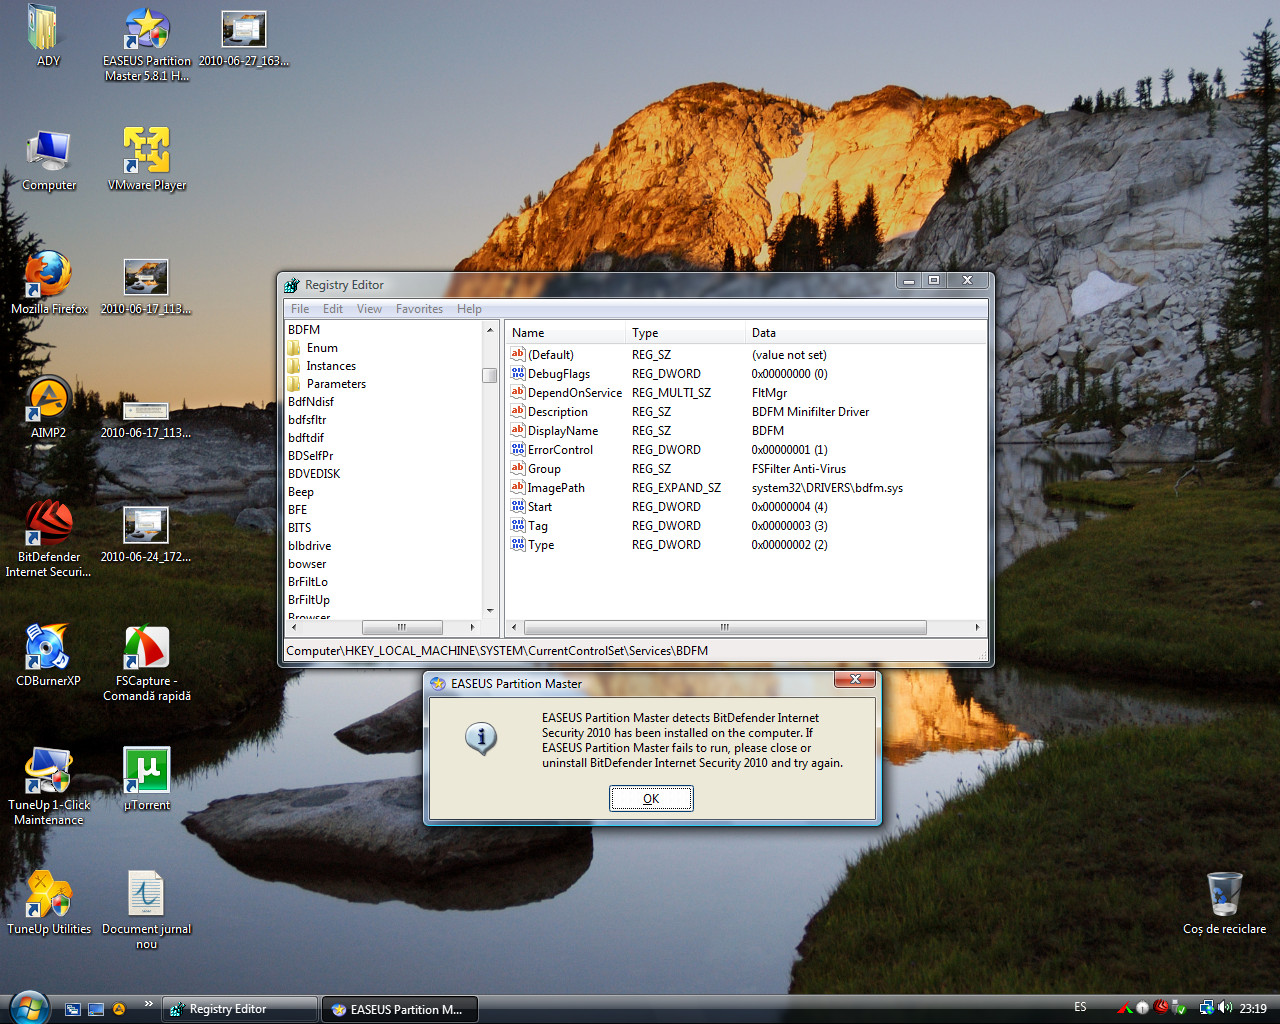1280x1024 pixels.
Task: Select the 2010-06-27_163 screenshot file icon
Action: tap(244, 37)
